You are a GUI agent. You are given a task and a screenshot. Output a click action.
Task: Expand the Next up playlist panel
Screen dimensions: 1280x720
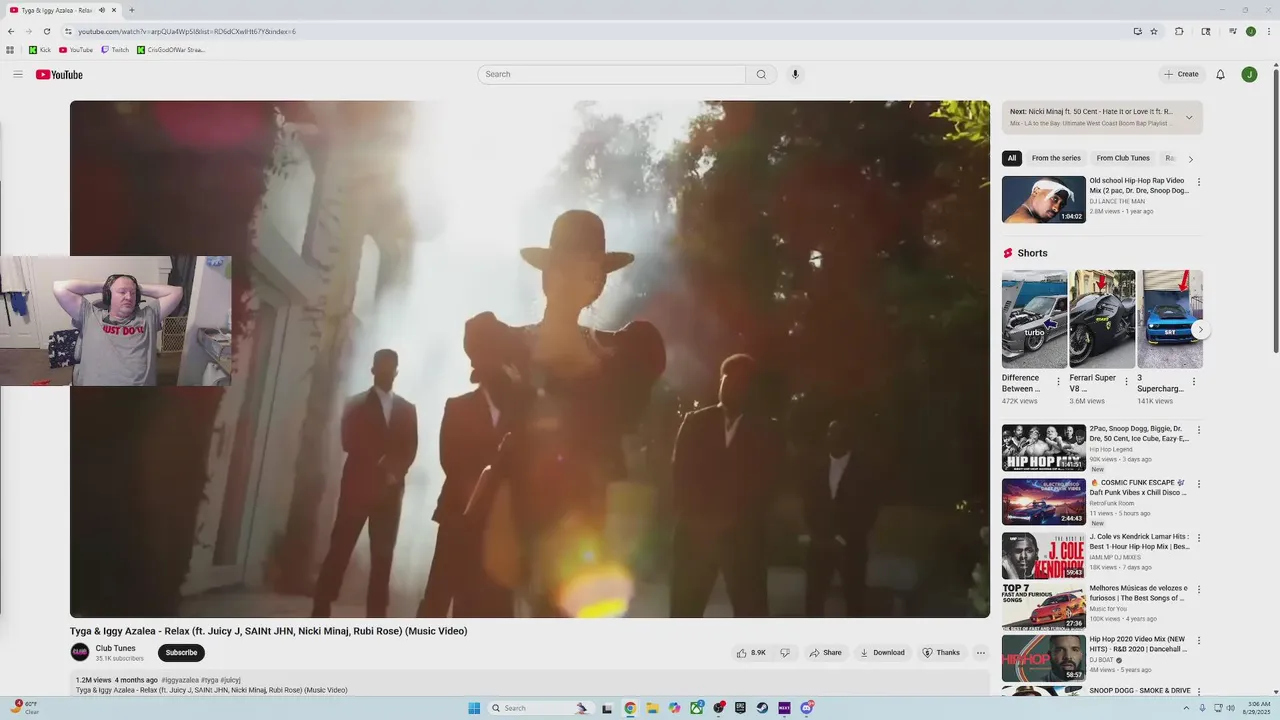1189,117
